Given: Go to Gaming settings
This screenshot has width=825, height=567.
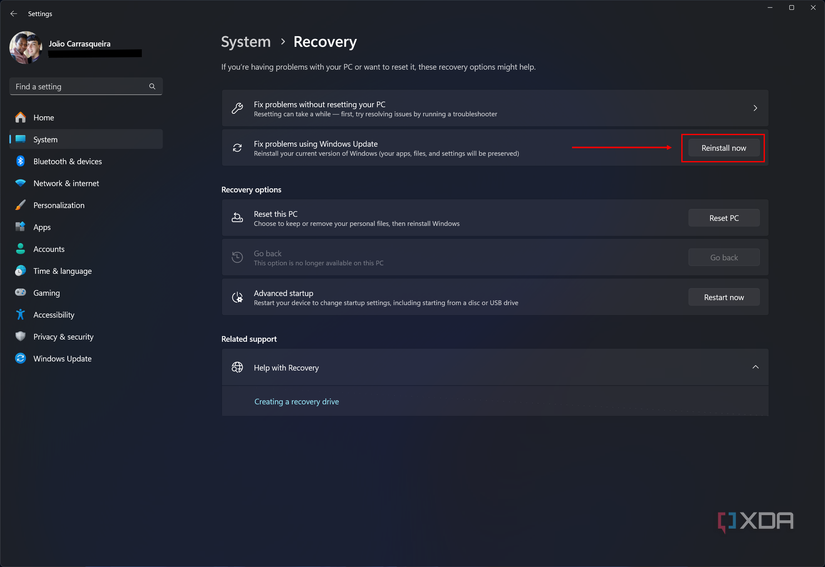Looking at the screenshot, I should point(86,293).
